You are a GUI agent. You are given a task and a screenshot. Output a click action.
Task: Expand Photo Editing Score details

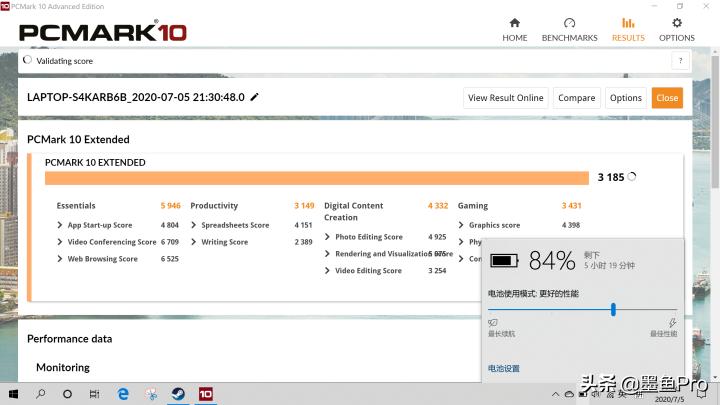tap(327, 237)
